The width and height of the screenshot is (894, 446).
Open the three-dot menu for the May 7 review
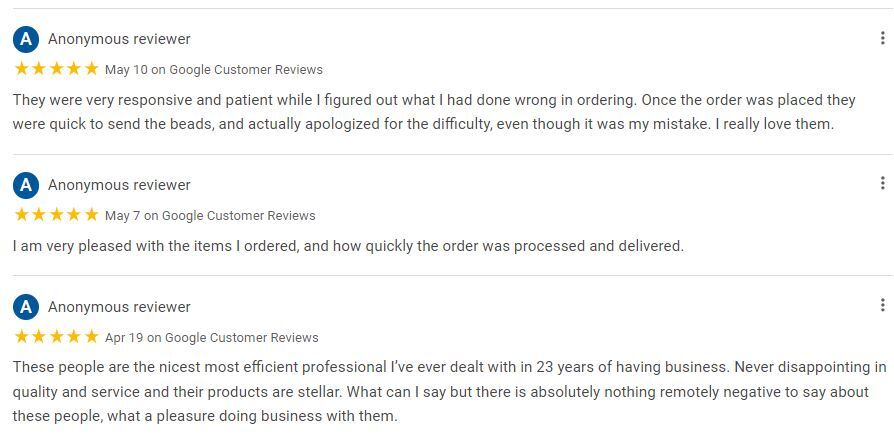click(882, 183)
